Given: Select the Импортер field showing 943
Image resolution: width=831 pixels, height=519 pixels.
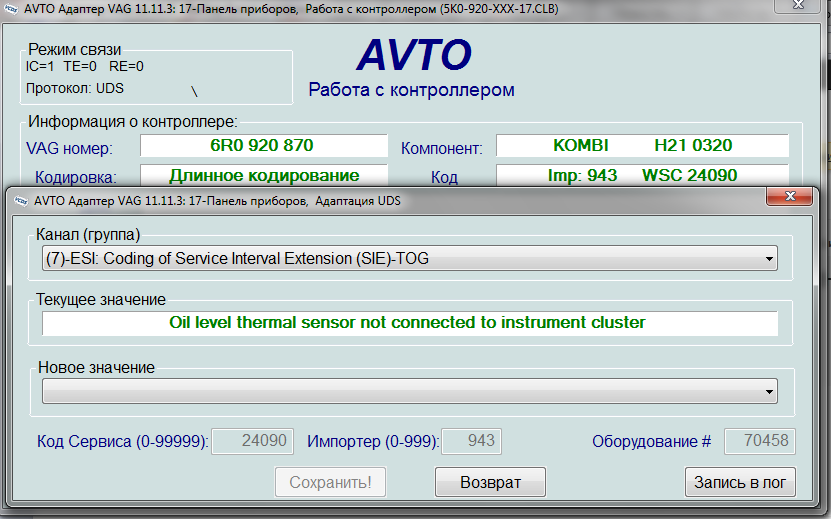Looking at the screenshot, I should pyautogui.click(x=471, y=440).
